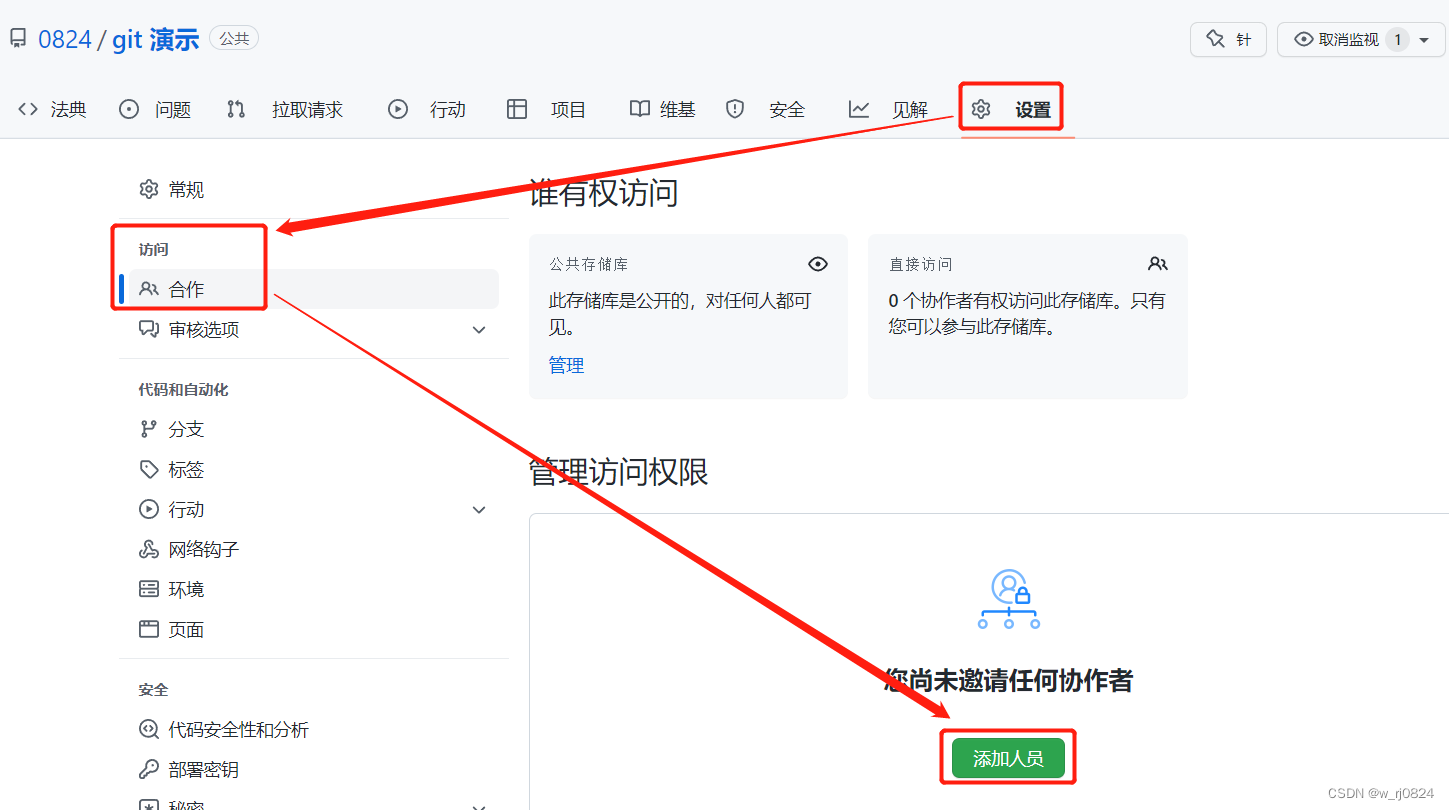Click the browser icon beside 页面

(x=149, y=629)
